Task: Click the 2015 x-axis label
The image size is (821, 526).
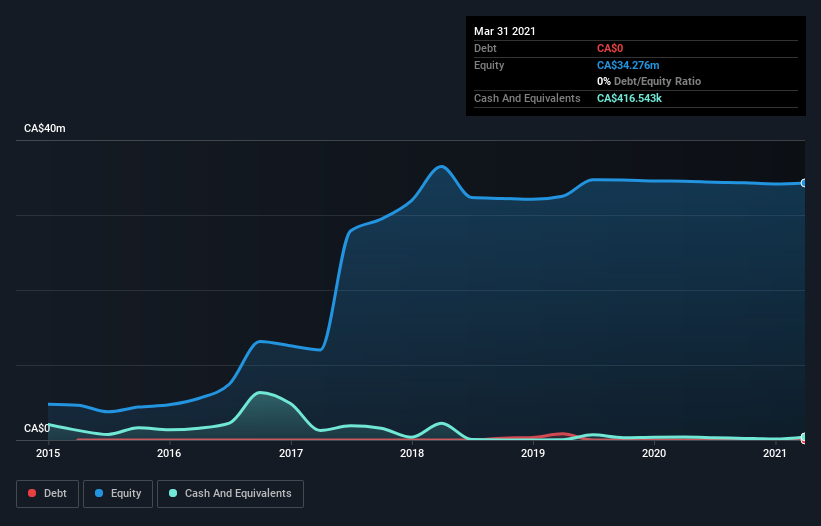Action: click(48, 453)
